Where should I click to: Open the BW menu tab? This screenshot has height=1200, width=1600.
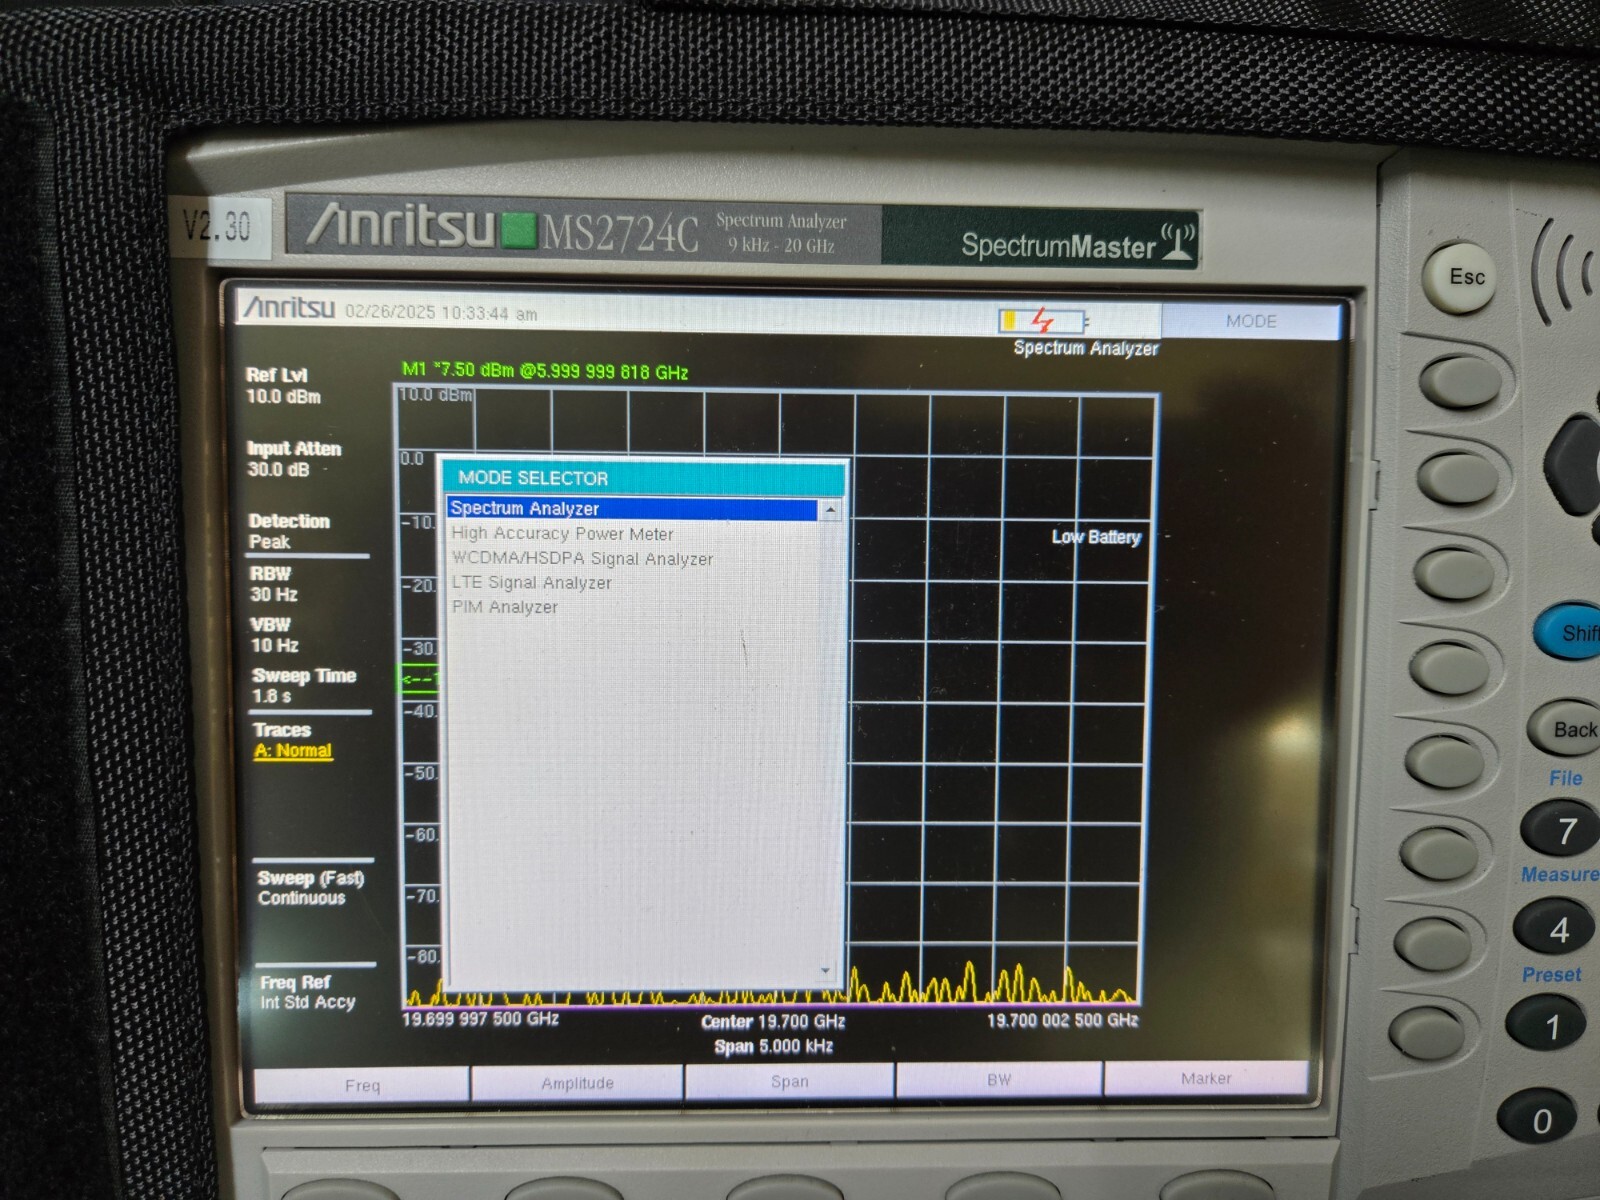(x=999, y=1080)
